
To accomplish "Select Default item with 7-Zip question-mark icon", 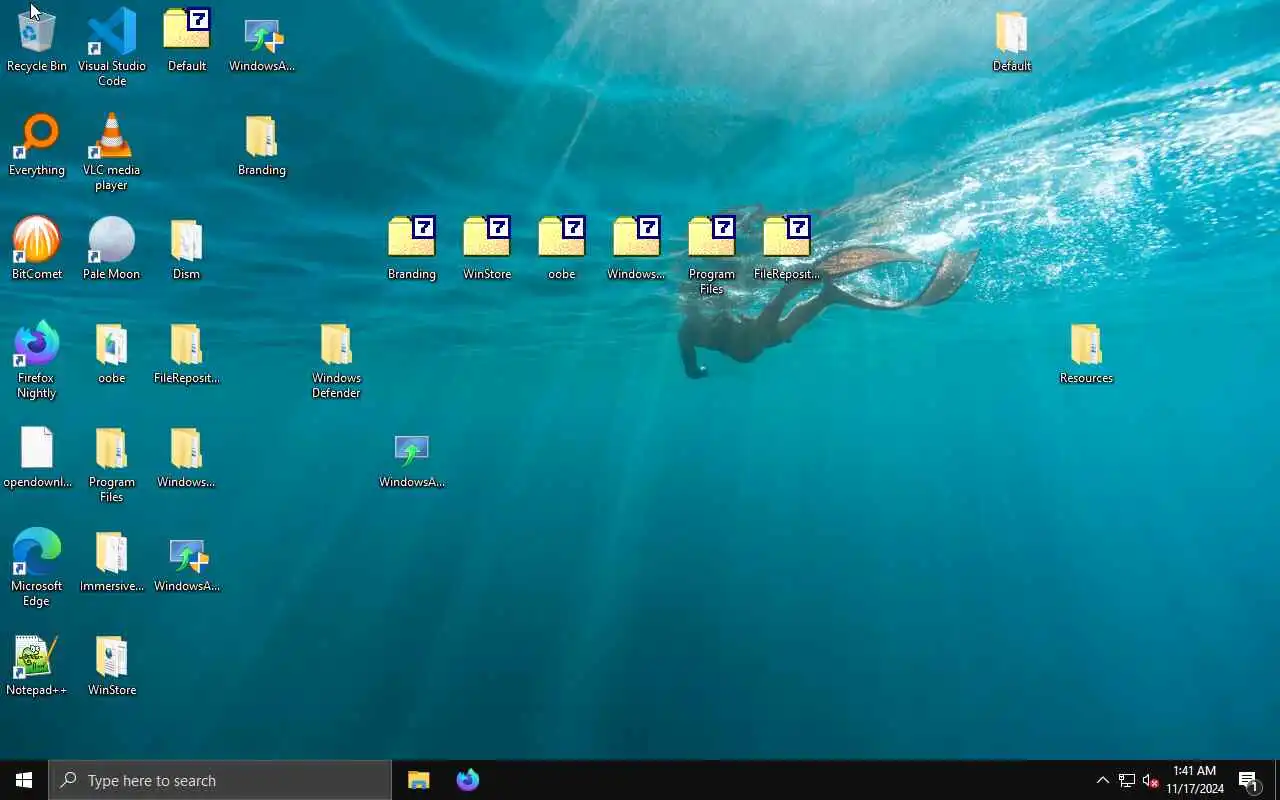I will coord(187,40).
